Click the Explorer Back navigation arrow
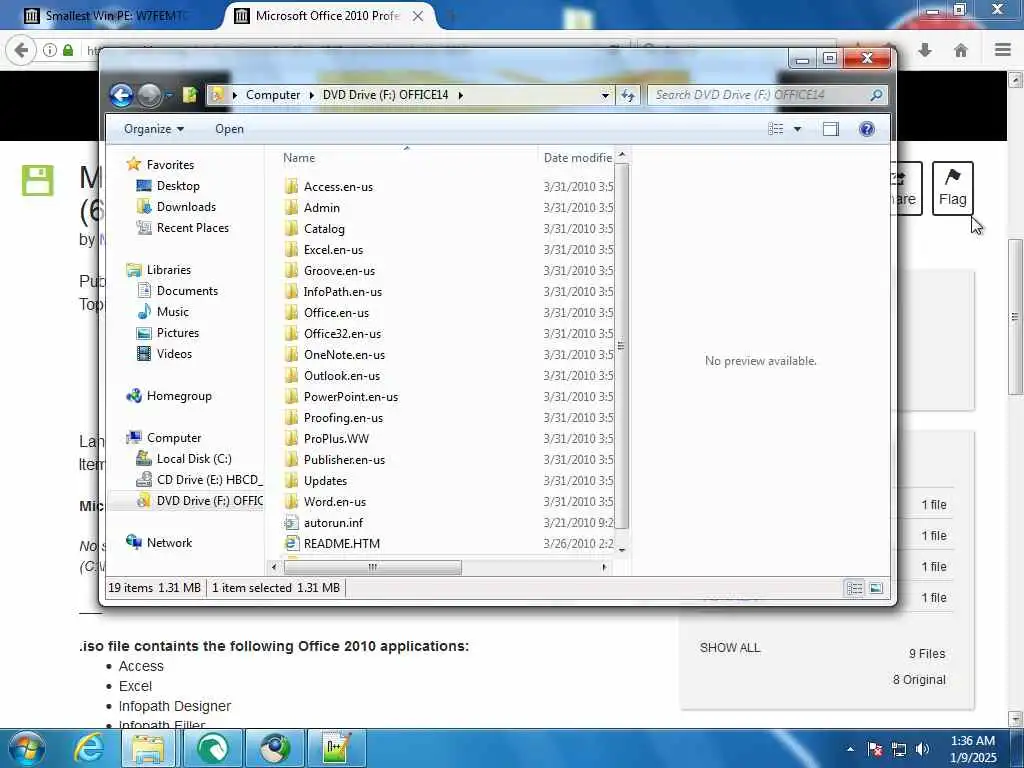The width and height of the screenshot is (1024, 768). coord(121,95)
